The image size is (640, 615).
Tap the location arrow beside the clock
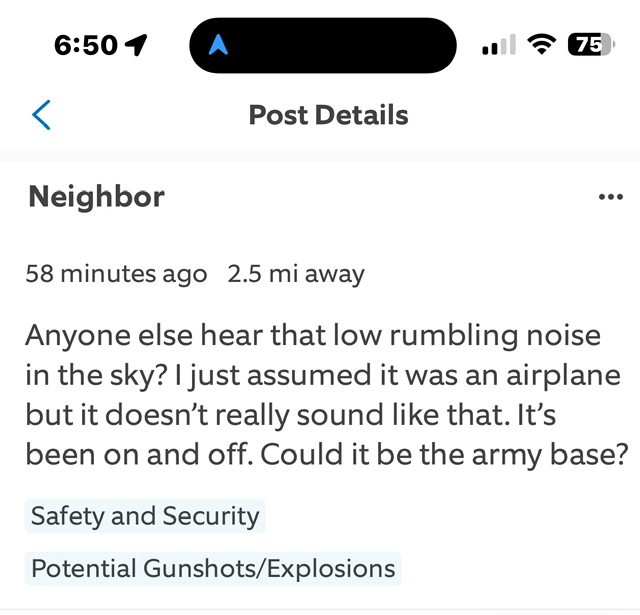[135, 46]
